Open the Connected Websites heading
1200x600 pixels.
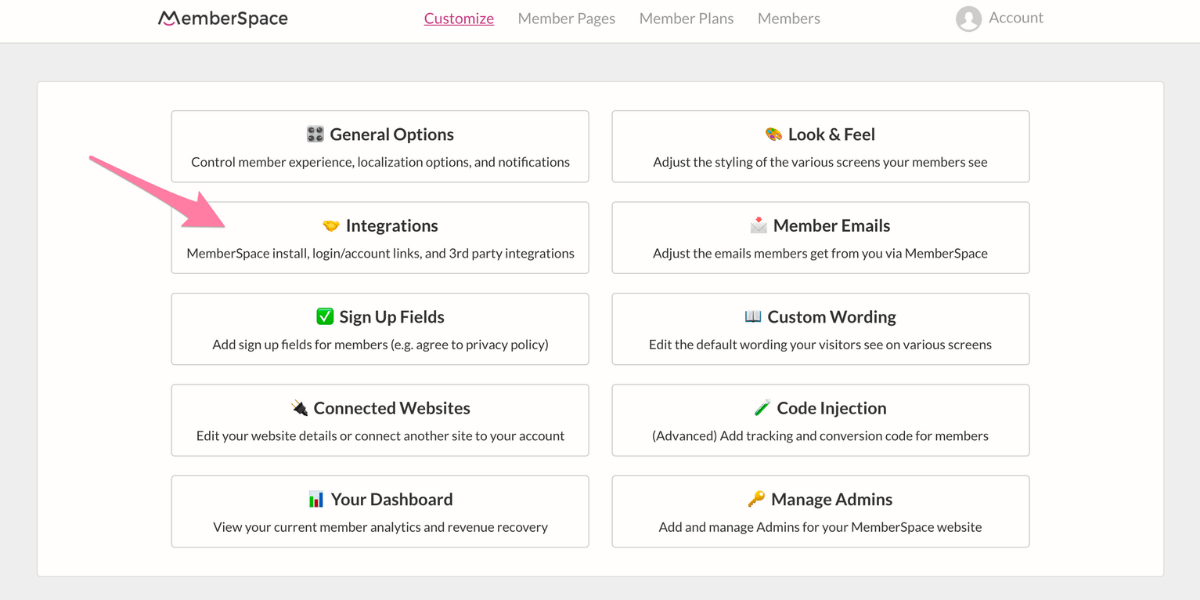pos(392,408)
